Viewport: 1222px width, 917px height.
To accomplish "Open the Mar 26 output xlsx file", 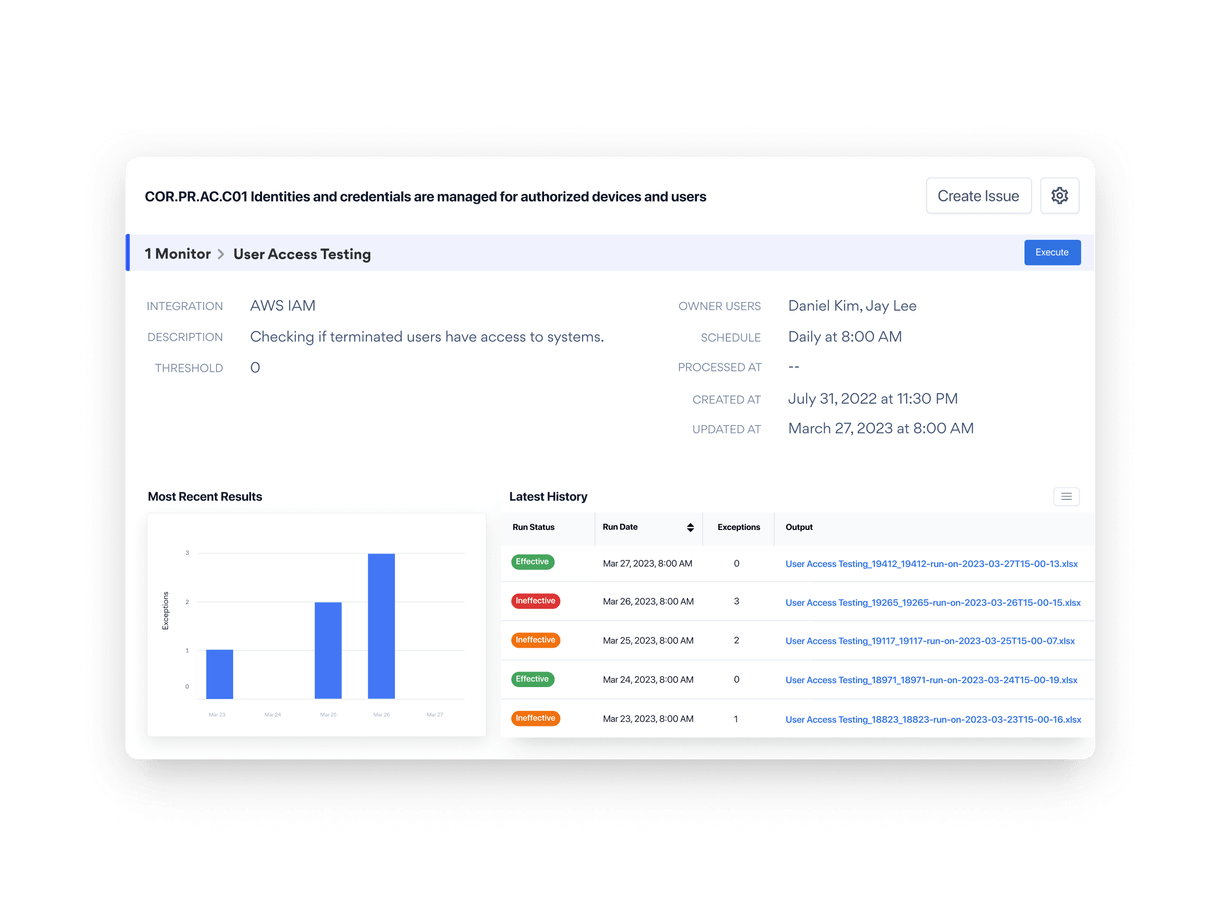I will 932,603.
